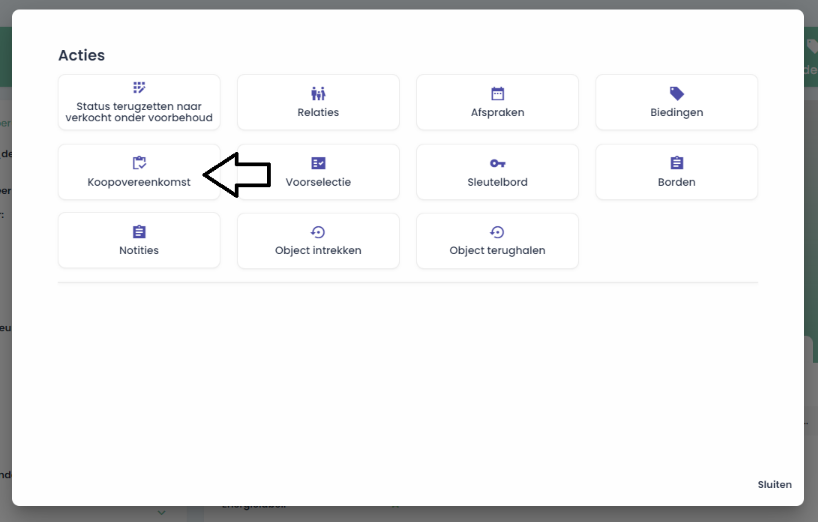Screen dimensions: 818x522
Task: Open the Borden label
Action: coord(677,183)
